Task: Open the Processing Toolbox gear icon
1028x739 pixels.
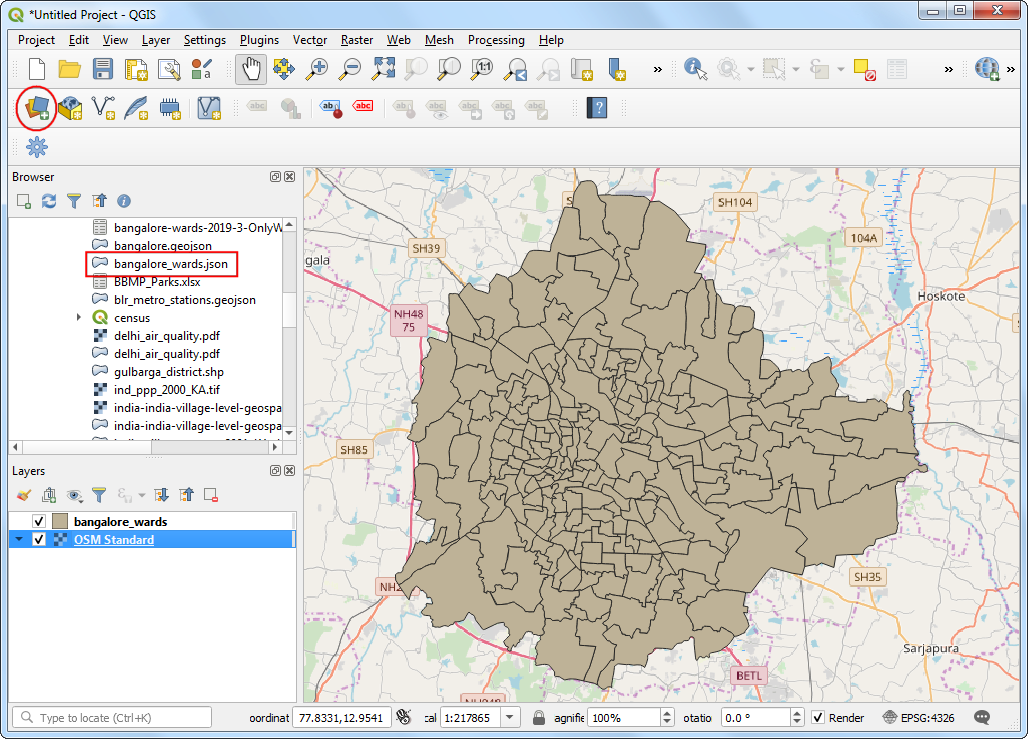Action: pos(37,147)
